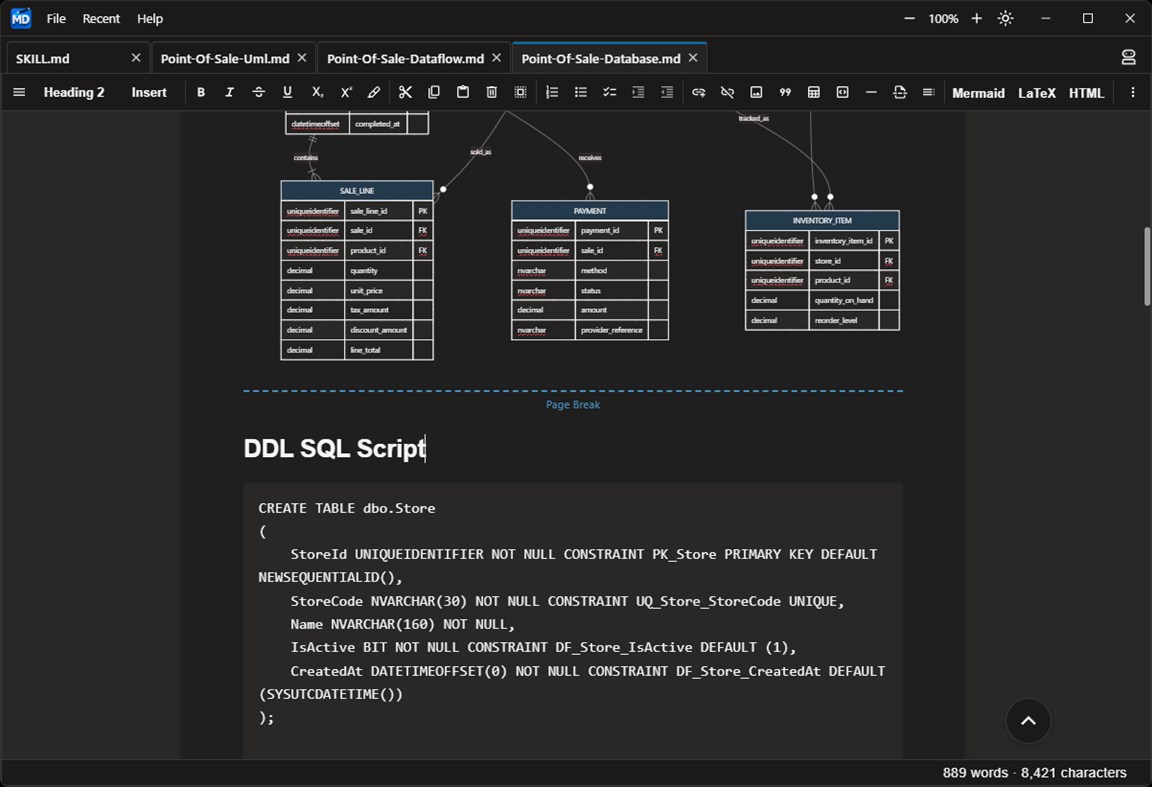Insert a numbered list

552,93
